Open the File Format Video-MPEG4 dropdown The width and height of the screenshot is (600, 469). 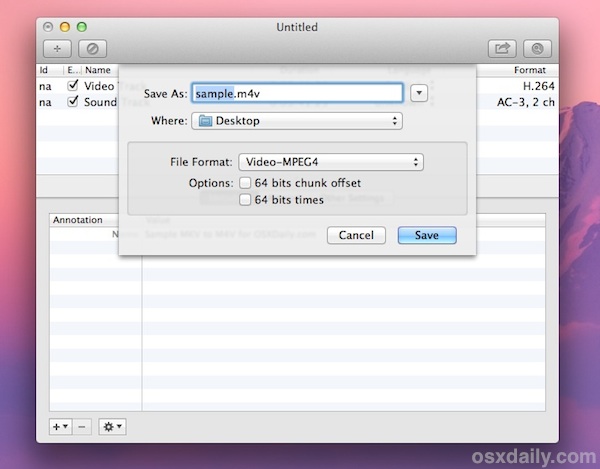[x=331, y=162]
